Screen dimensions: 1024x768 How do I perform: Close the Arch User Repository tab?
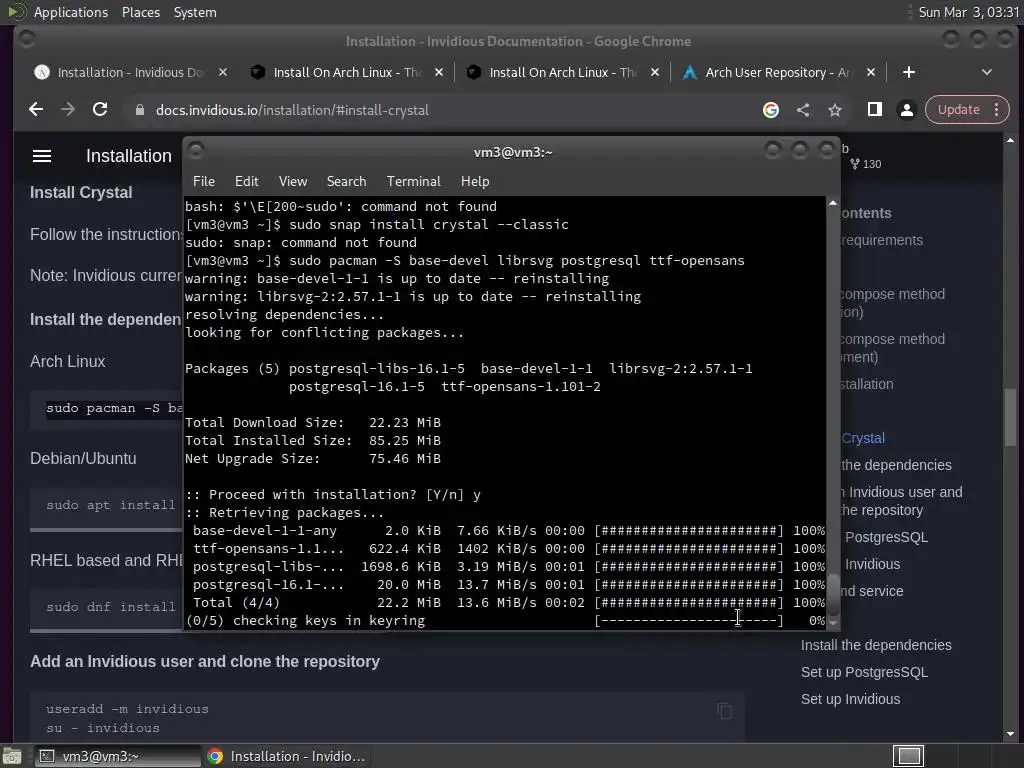(871, 72)
